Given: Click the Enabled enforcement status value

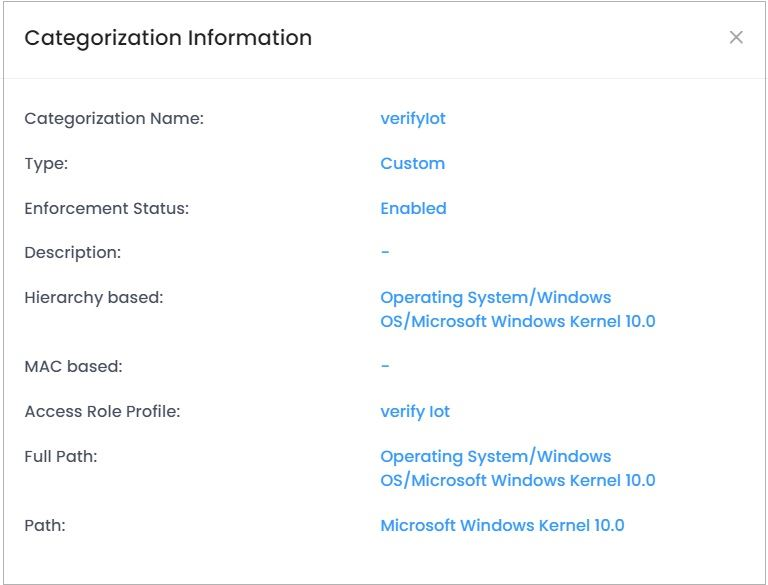Looking at the screenshot, I should pyautogui.click(x=413, y=209).
